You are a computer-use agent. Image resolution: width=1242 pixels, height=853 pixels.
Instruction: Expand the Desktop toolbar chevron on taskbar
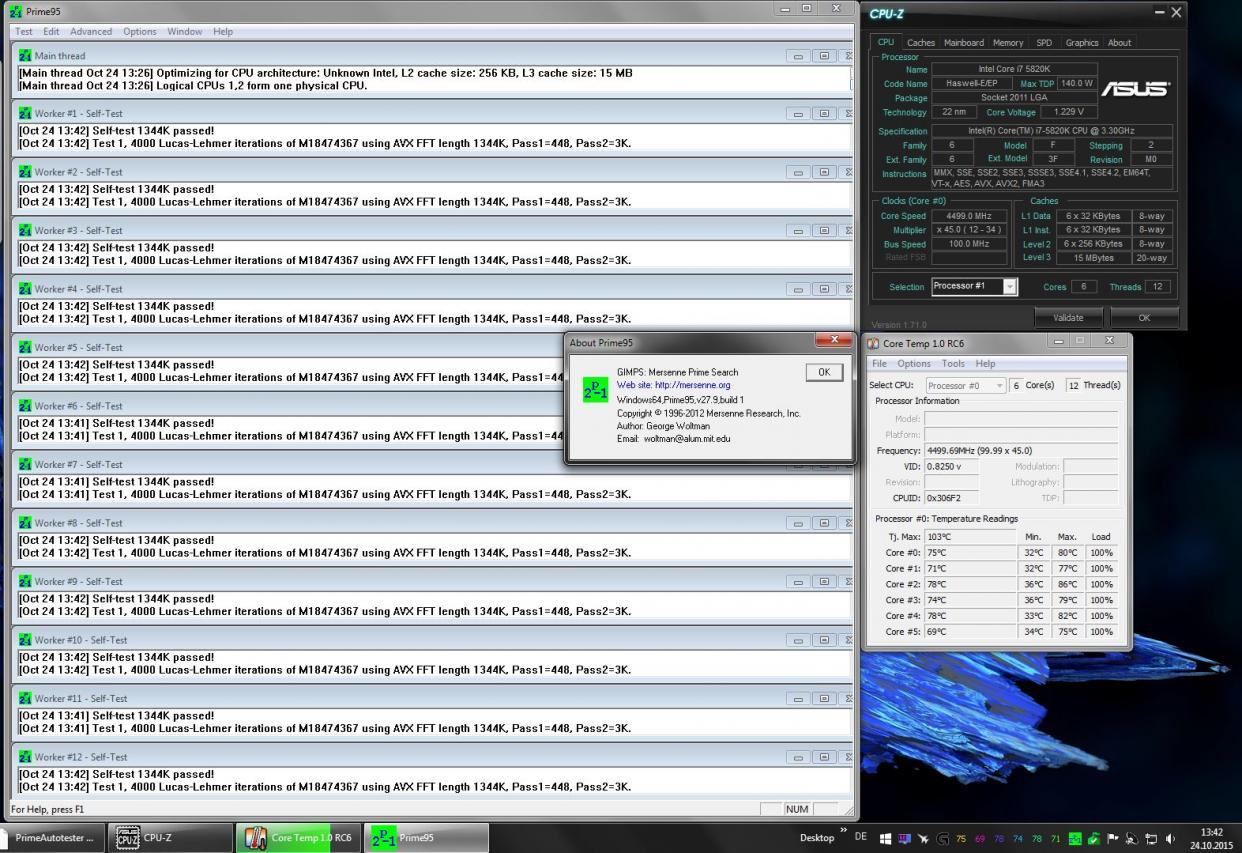point(843,831)
